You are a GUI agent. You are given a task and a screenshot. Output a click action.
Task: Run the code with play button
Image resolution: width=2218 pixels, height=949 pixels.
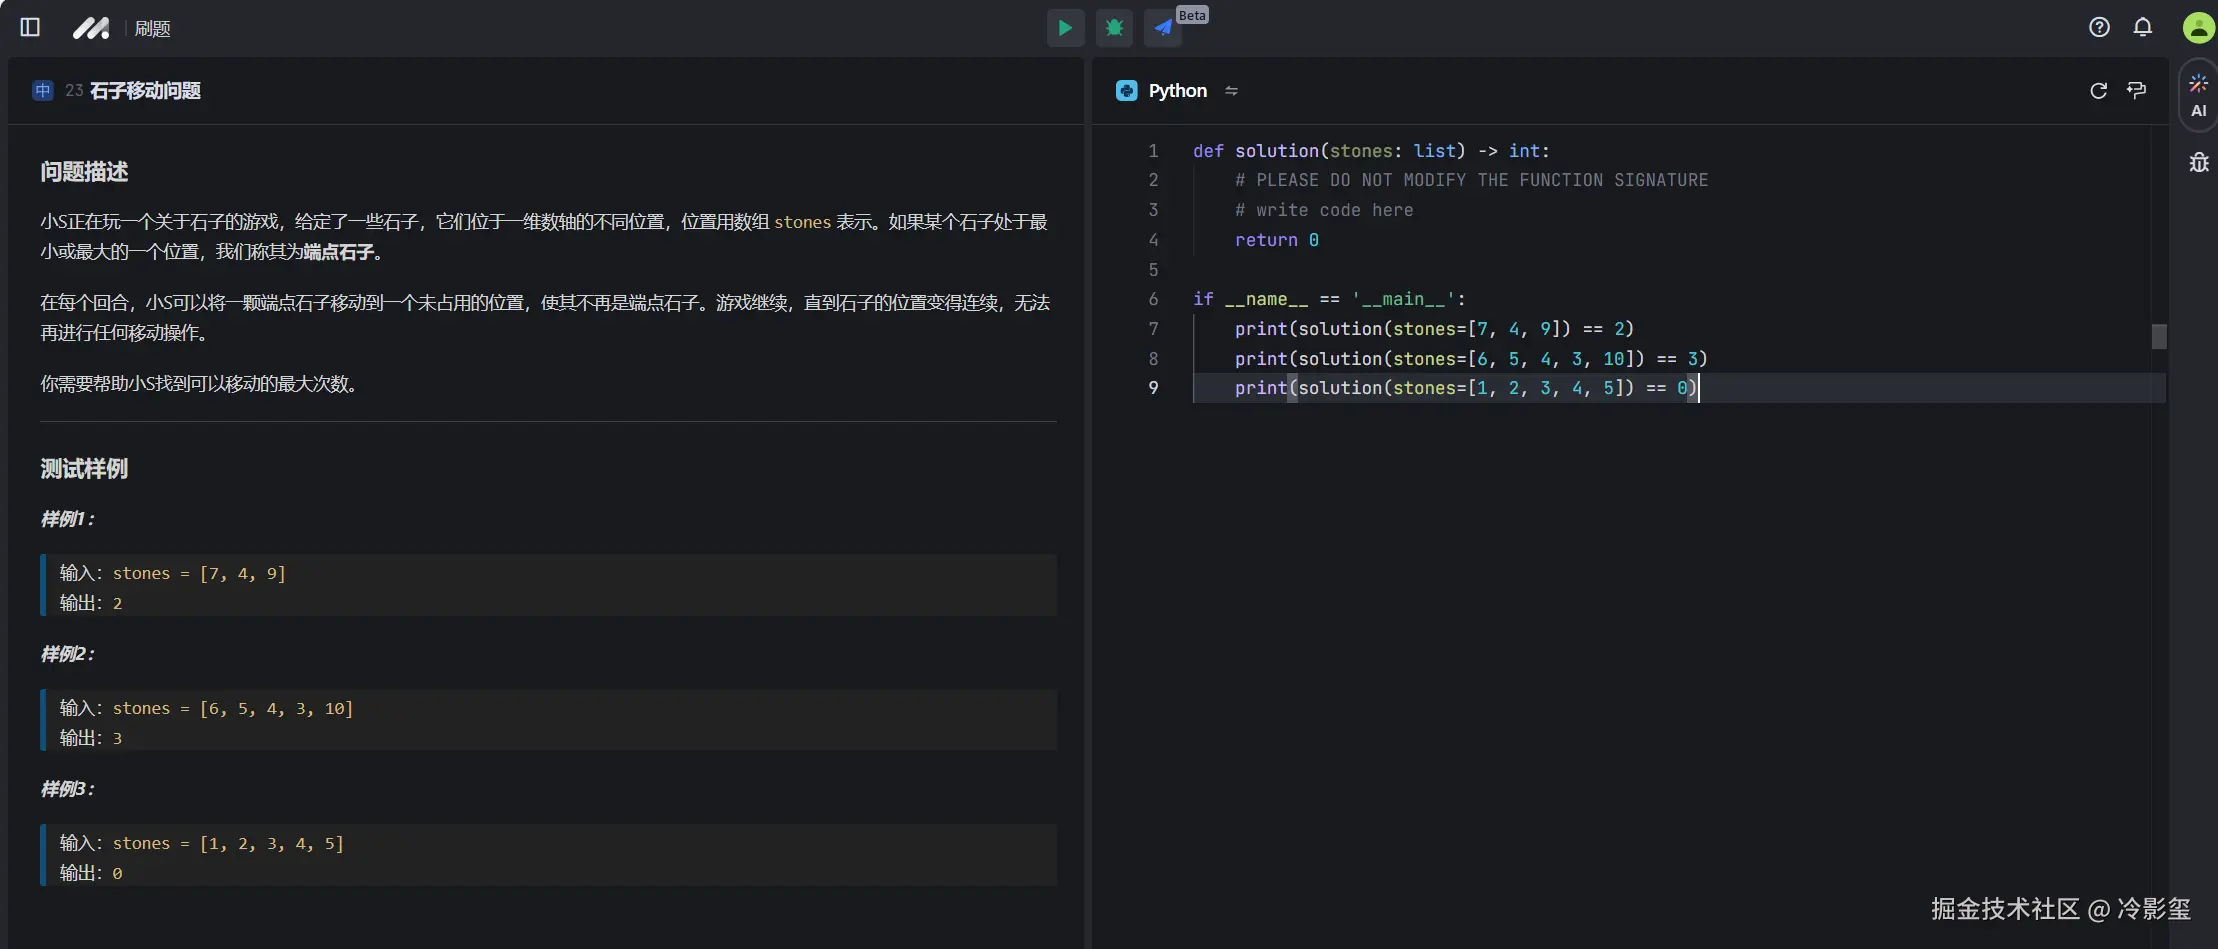1065,28
